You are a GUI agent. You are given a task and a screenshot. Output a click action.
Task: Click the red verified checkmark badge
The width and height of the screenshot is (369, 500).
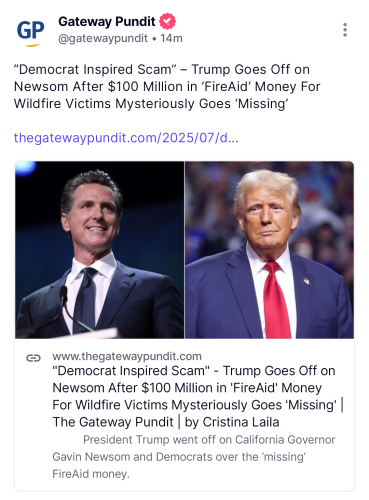(x=167, y=21)
